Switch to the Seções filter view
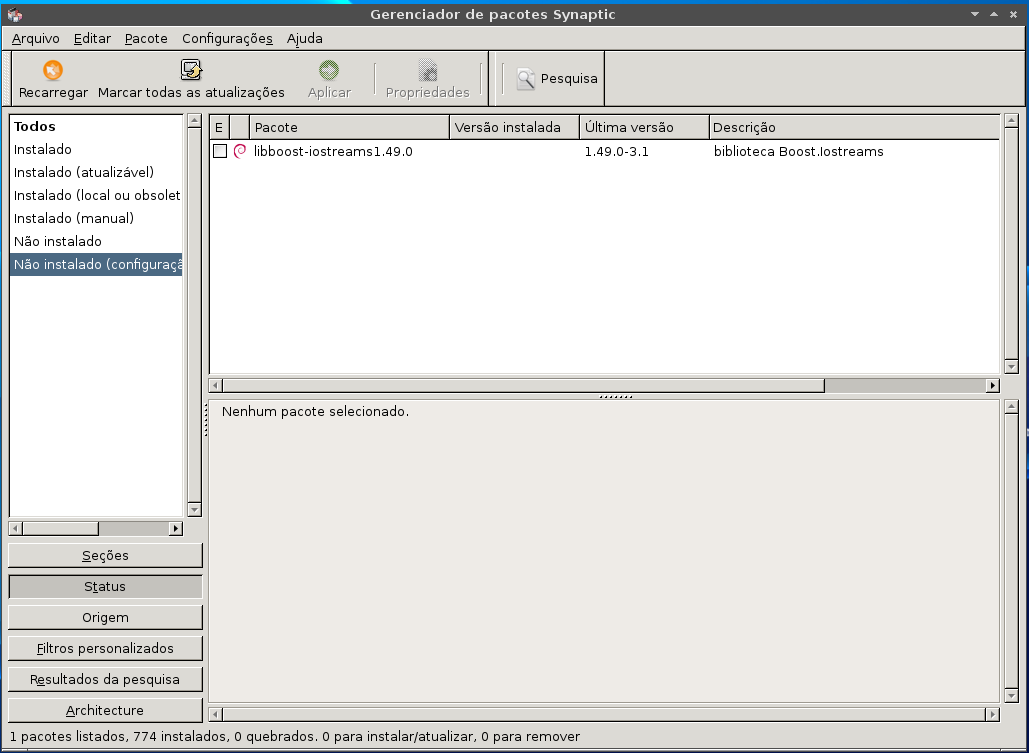1029x753 pixels. point(105,555)
